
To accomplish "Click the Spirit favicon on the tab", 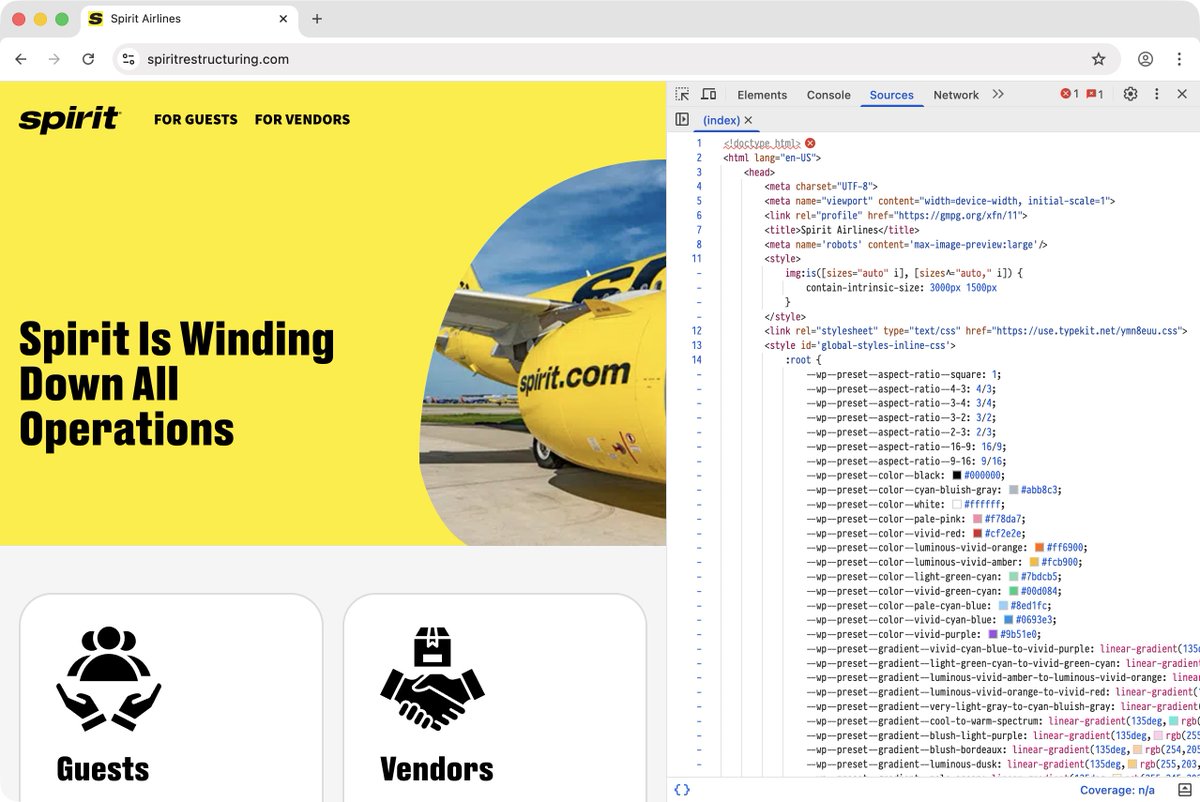I will click(x=96, y=19).
